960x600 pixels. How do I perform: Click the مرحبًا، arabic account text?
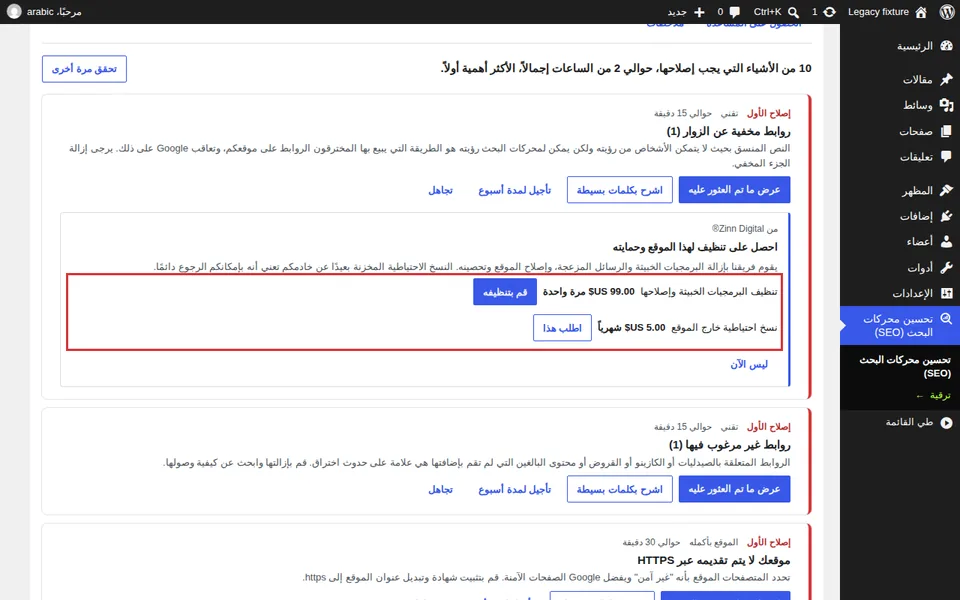tap(54, 12)
